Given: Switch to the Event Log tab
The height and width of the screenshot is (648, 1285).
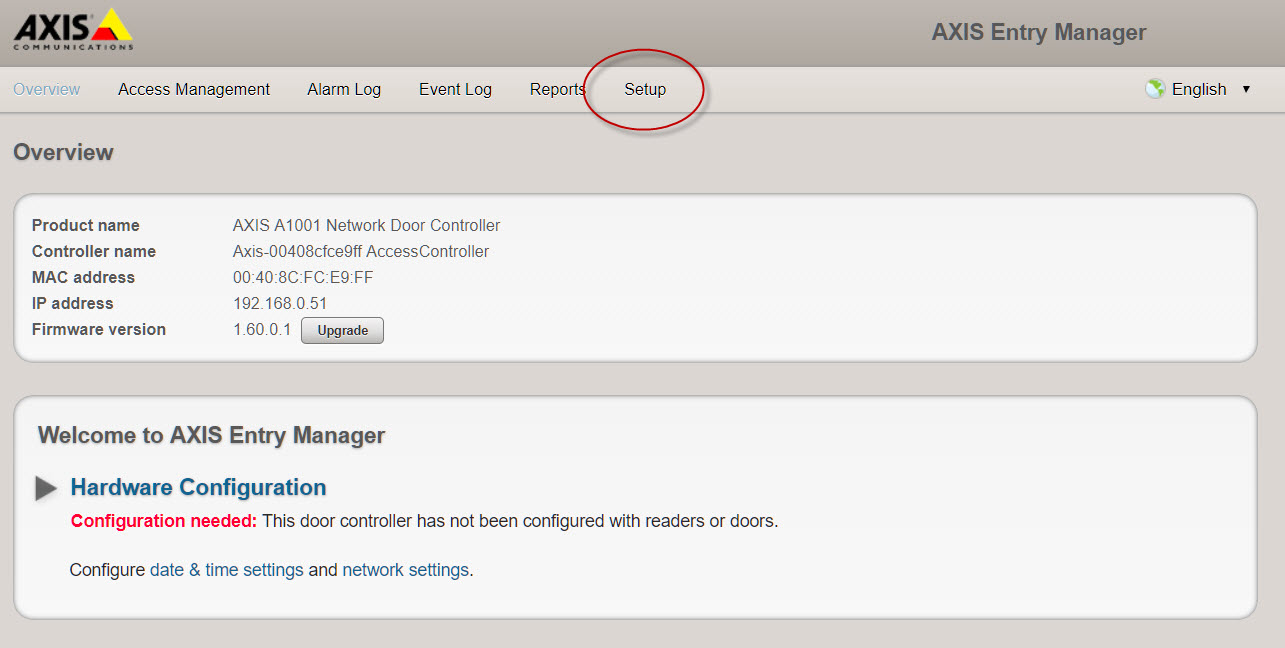Looking at the screenshot, I should (455, 89).
